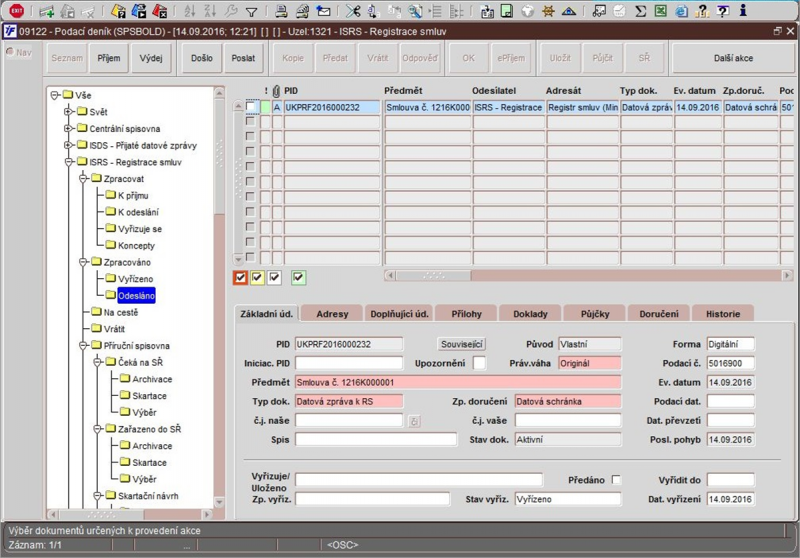The width and height of the screenshot is (800, 558).
Task: Click the envelope mail icon
Action: click(x=323, y=12)
